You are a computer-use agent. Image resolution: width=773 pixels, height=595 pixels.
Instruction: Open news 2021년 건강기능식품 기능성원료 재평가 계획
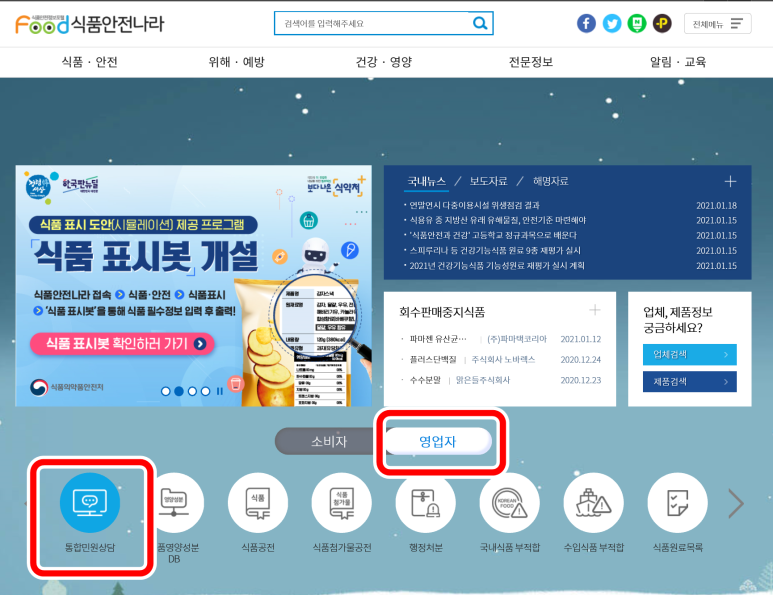[x=497, y=266]
